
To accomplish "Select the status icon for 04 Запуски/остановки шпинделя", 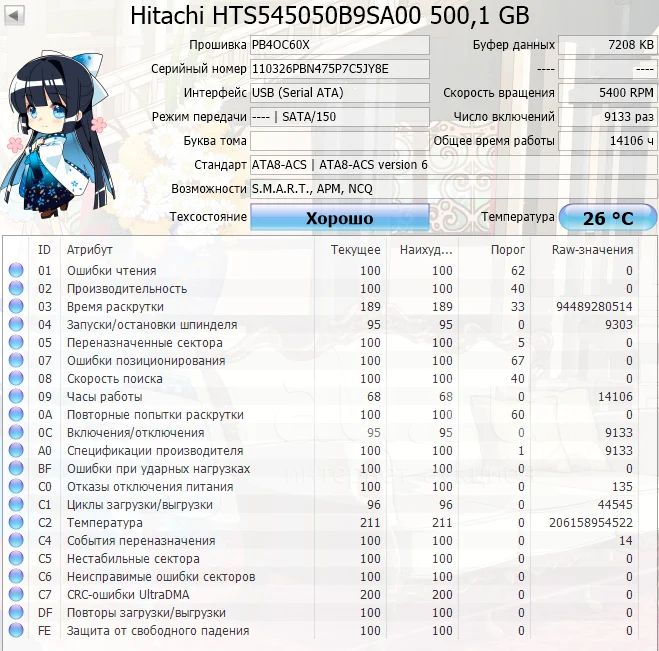I will click(x=16, y=324).
